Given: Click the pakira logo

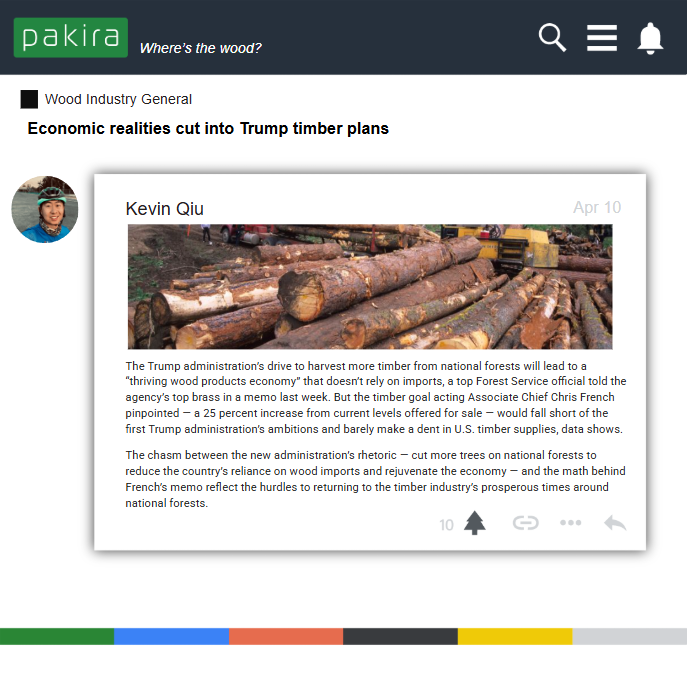Looking at the screenshot, I should tap(71, 38).
